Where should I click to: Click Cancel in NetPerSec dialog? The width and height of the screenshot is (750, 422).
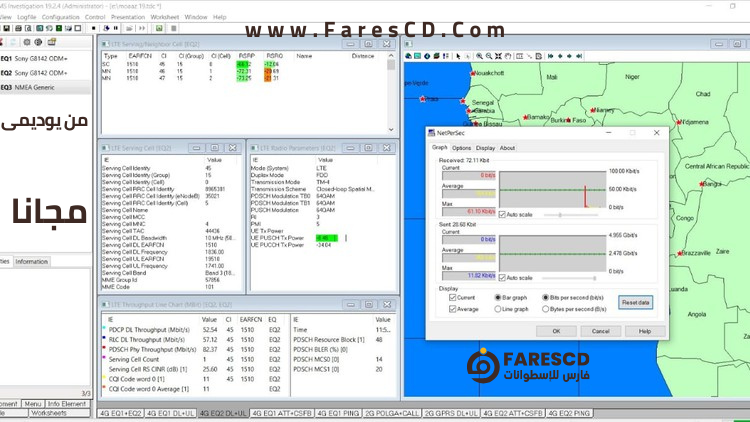pyautogui.click(x=600, y=331)
